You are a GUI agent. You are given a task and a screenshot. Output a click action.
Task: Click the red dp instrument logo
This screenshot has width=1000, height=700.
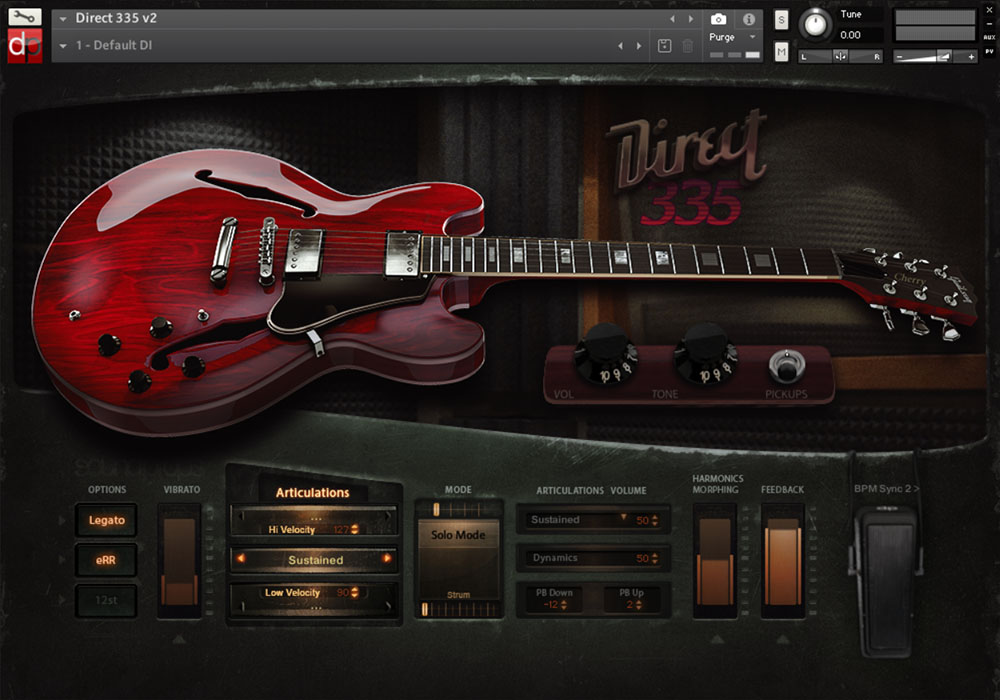click(24, 46)
